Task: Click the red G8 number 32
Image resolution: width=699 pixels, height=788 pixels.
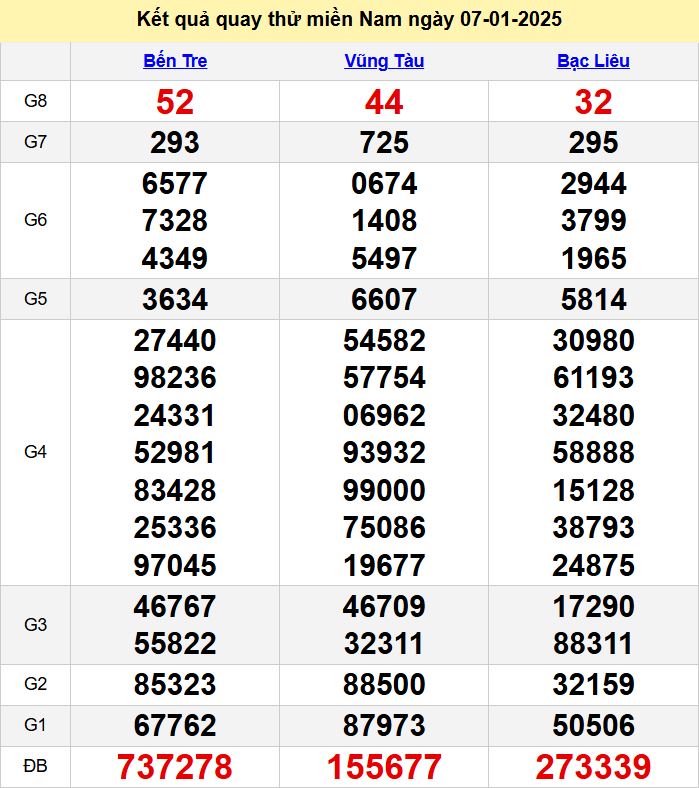Action: tap(593, 102)
